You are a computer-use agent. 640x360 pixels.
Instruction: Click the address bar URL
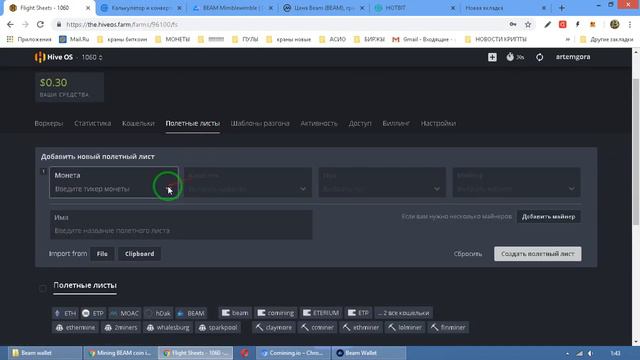pos(122,24)
